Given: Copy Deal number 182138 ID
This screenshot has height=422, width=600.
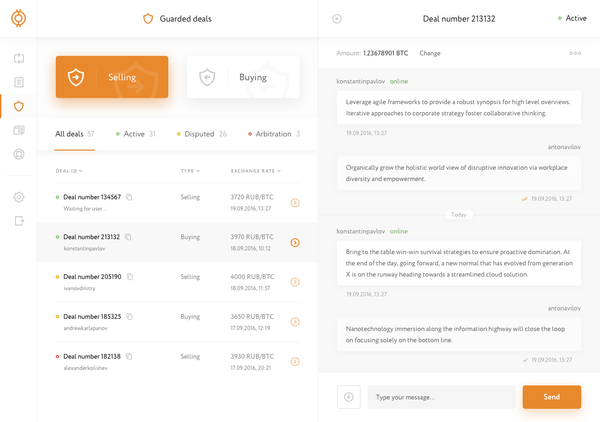Looking at the screenshot, I should coord(129,356).
